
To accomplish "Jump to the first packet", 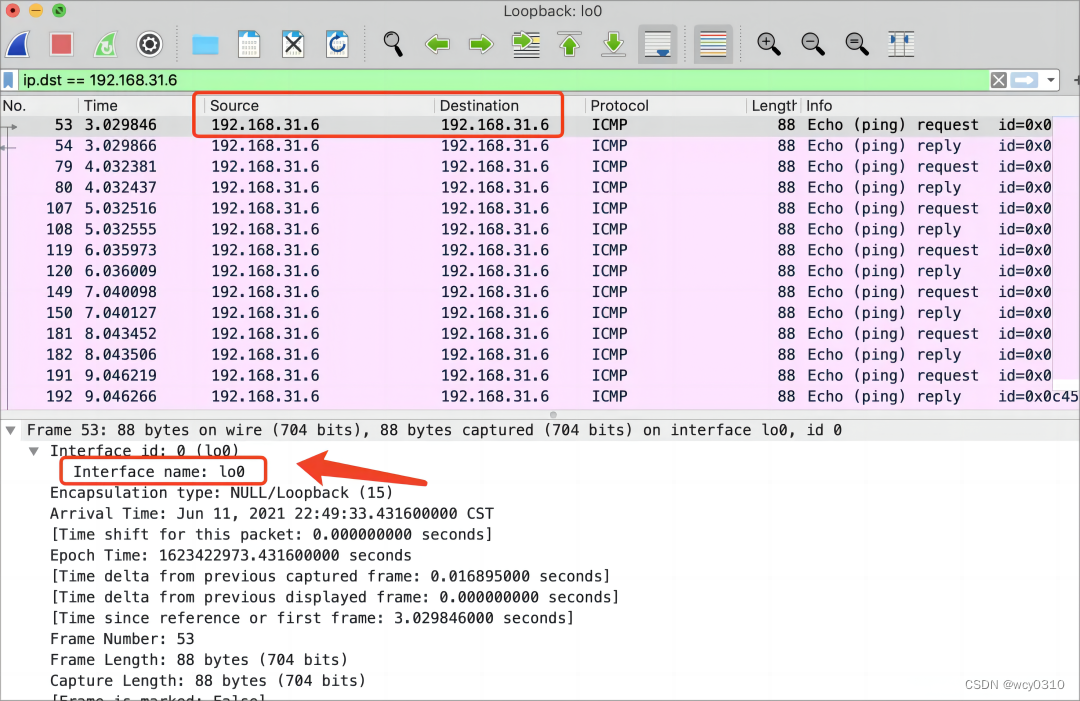I will coord(570,45).
